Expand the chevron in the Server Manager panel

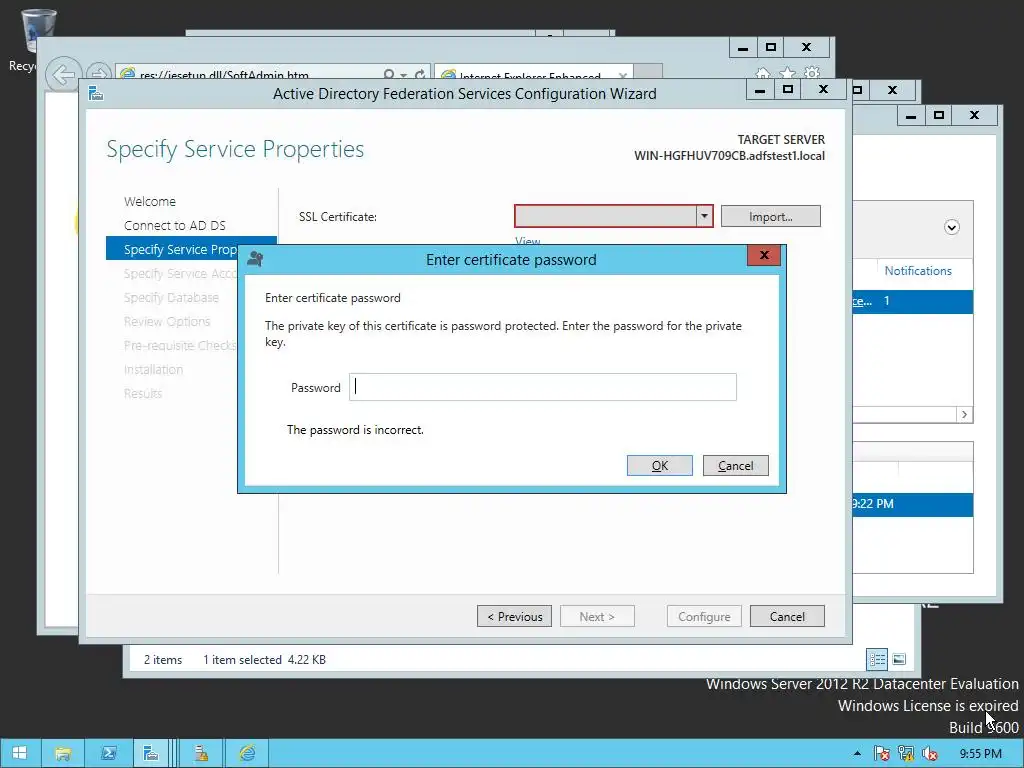point(952,227)
